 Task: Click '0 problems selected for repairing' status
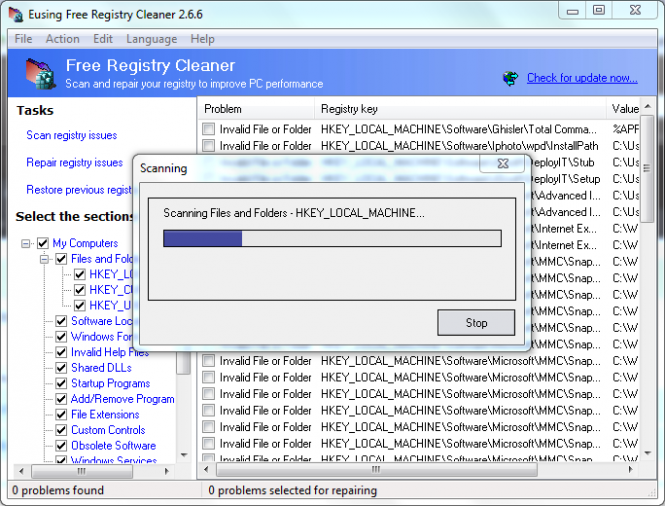[293, 490]
